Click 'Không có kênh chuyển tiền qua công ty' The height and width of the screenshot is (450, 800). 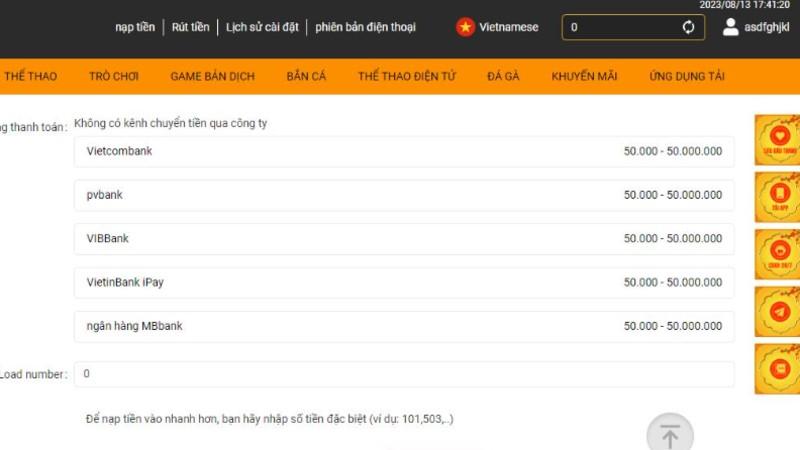tap(170, 123)
